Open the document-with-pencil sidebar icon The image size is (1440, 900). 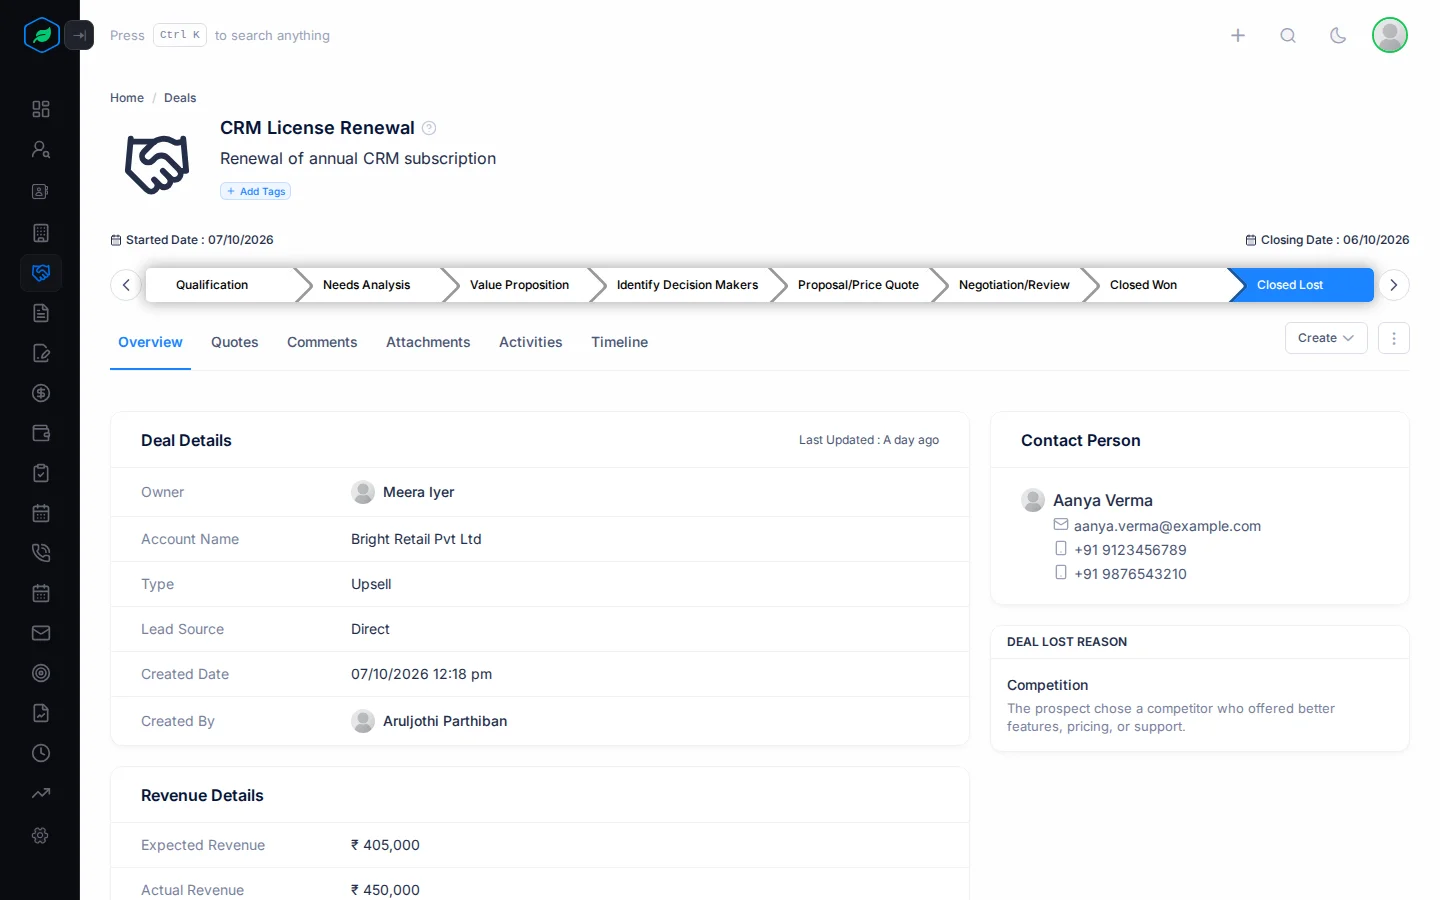[x=41, y=353]
